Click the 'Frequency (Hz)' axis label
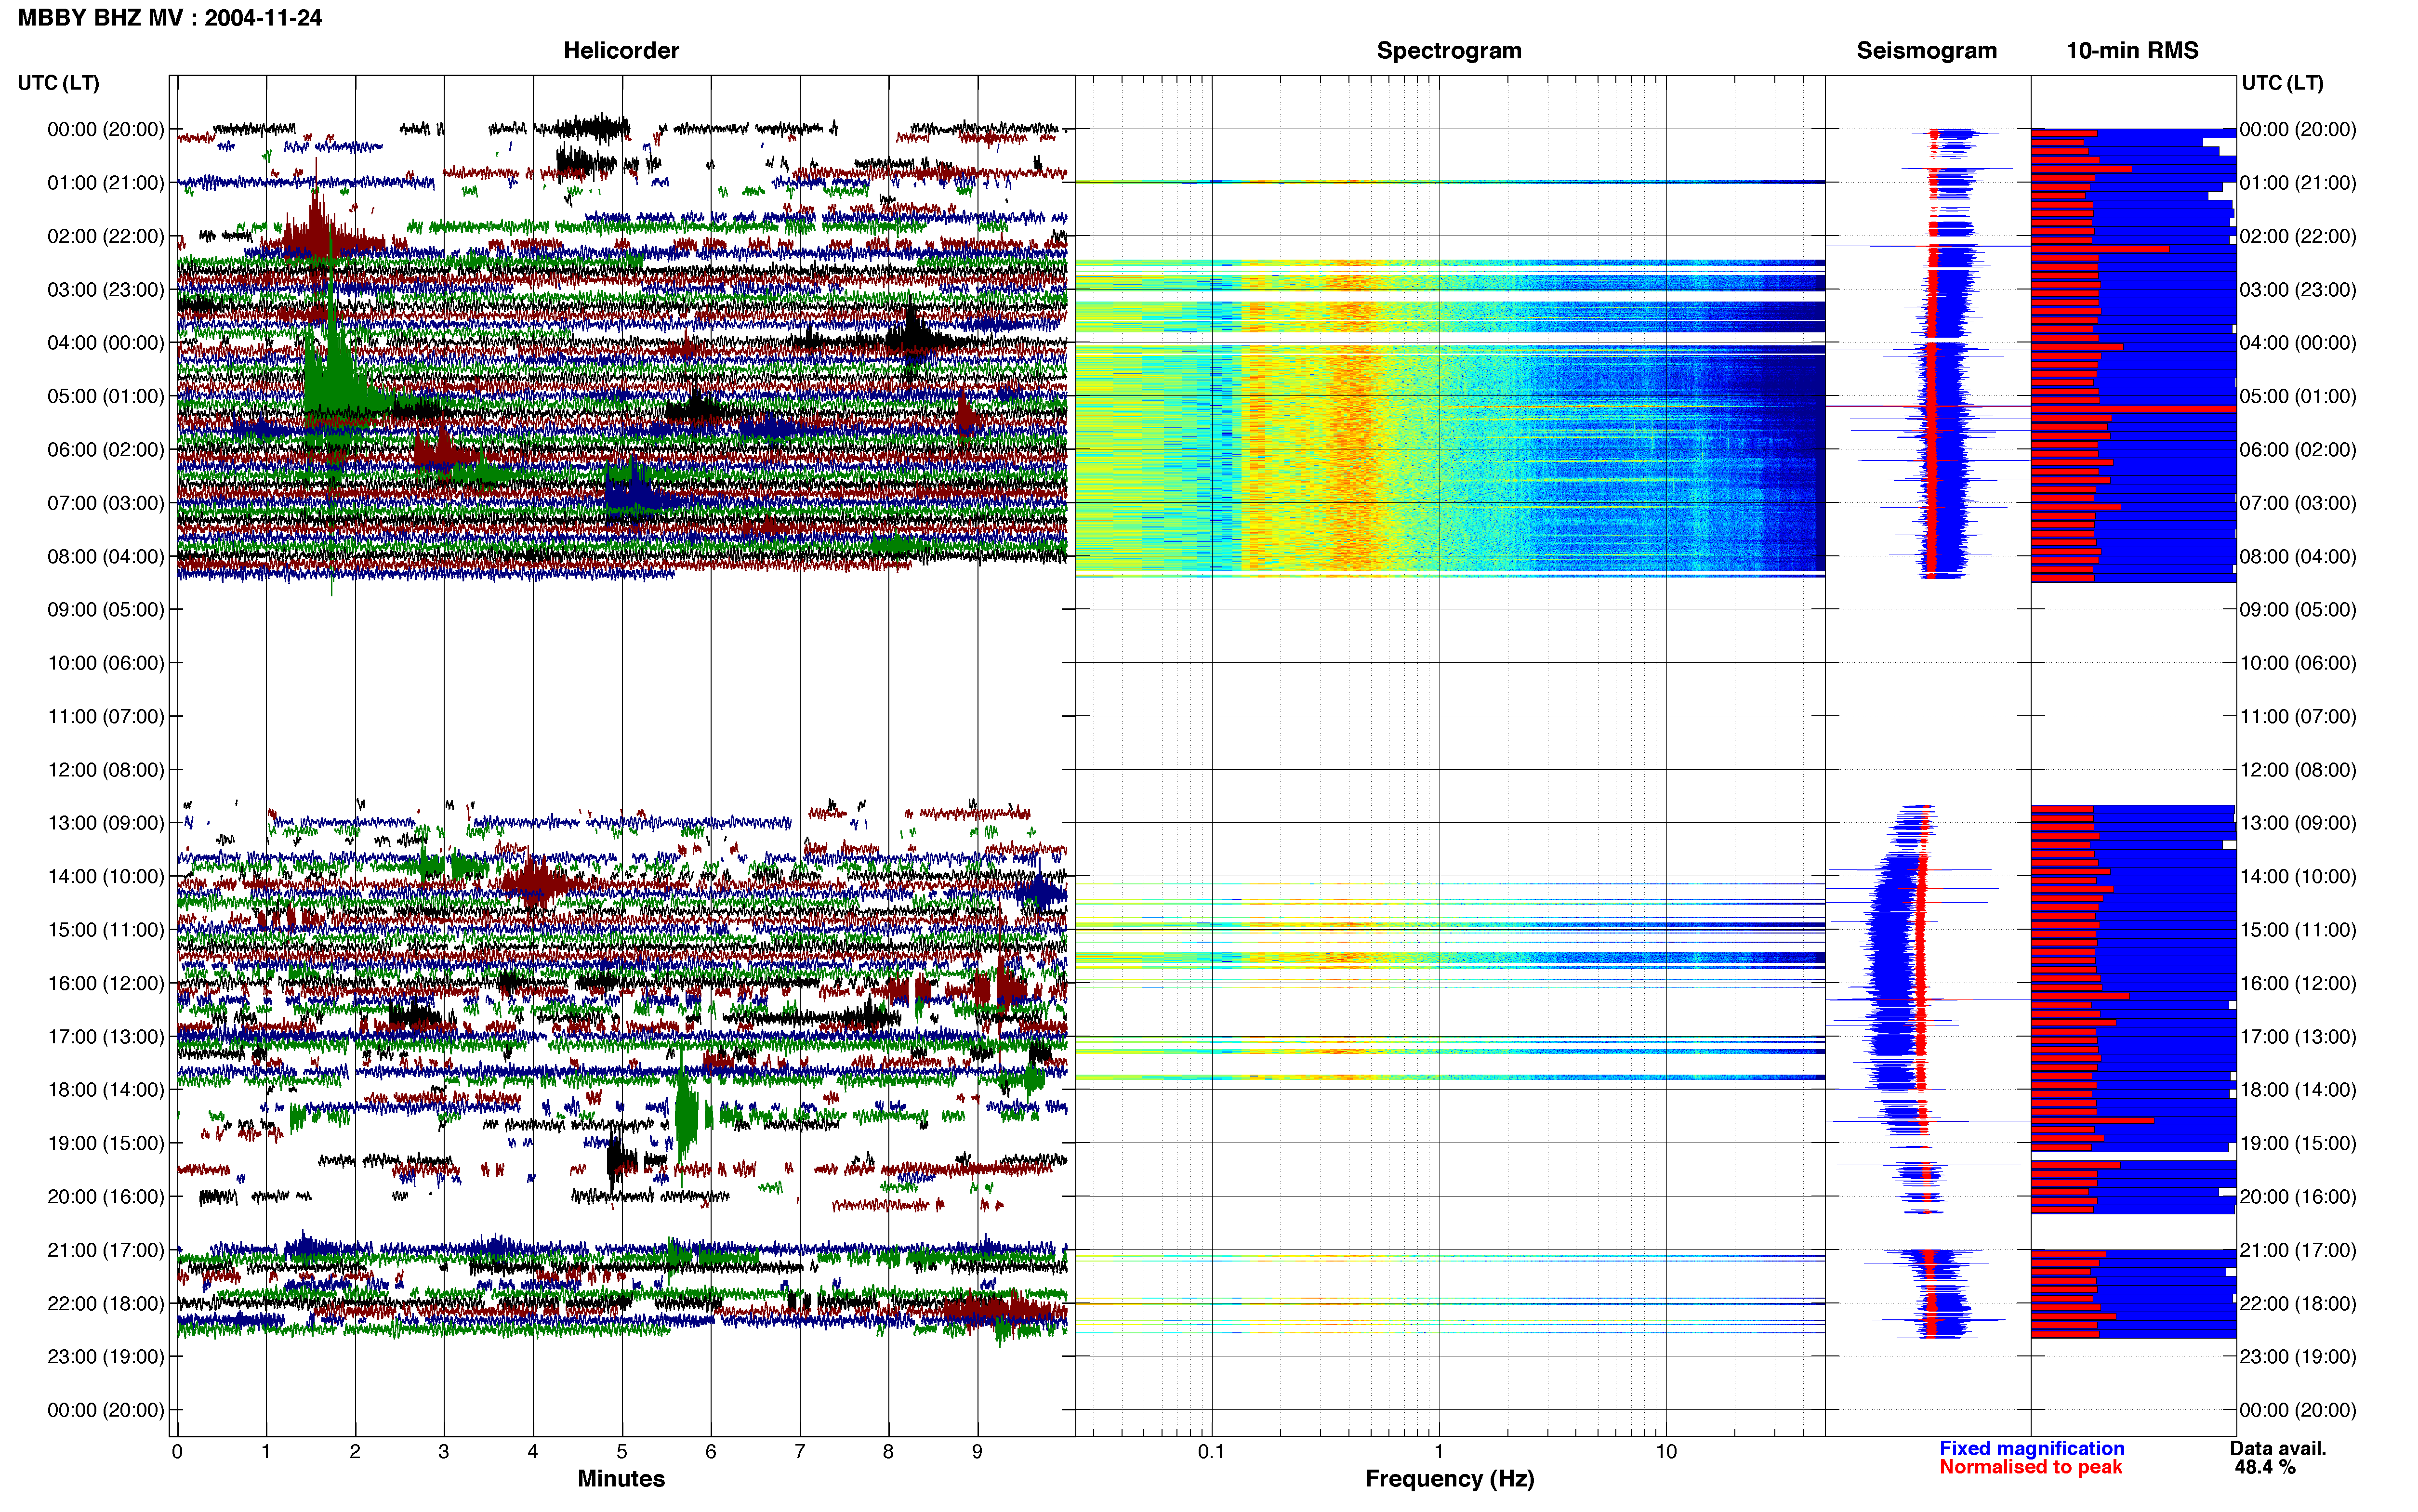 (1449, 1478)
